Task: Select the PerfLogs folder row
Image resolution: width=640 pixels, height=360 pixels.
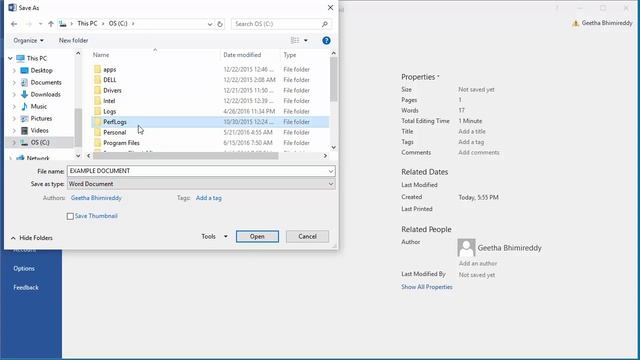Action: pos(210,122)
